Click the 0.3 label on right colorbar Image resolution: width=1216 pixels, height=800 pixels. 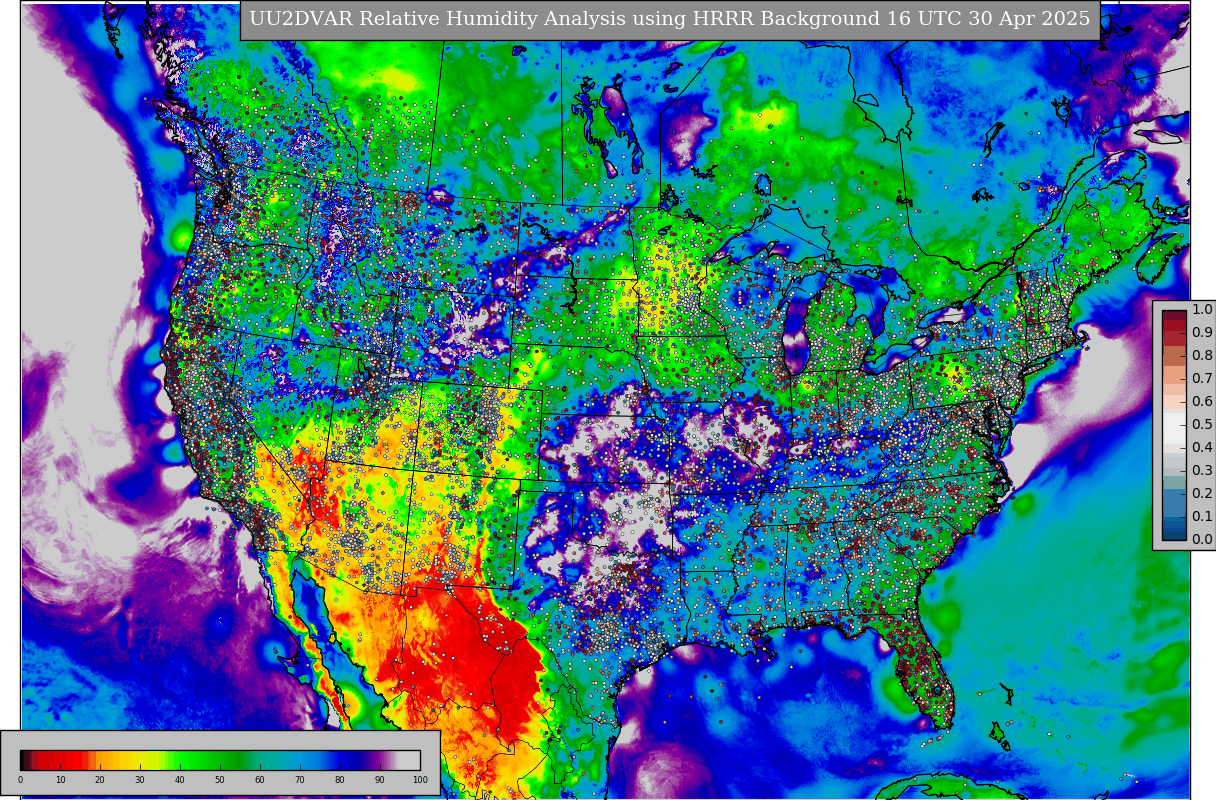[x=1202, y=471]
